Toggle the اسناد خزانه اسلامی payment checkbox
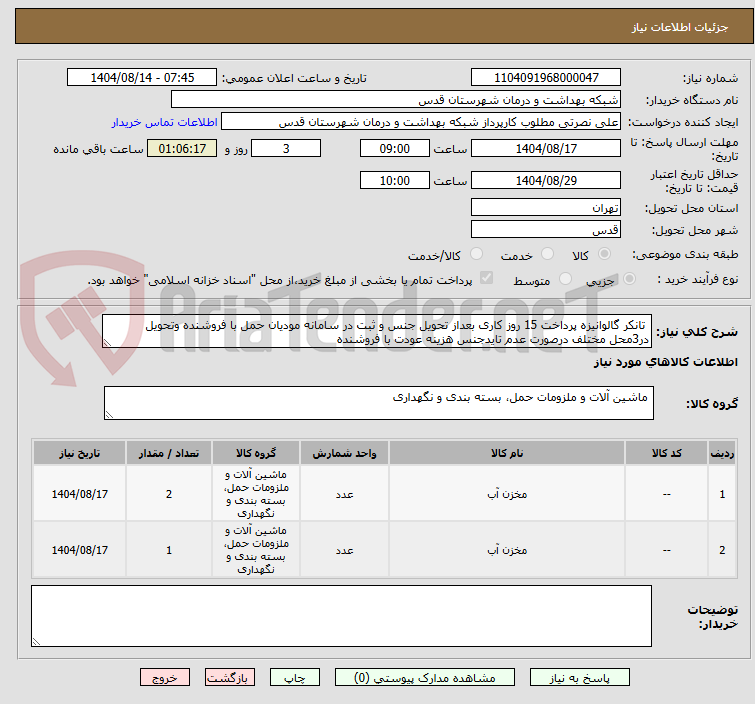The height and width of the screenshot is (704, 755). point(487,278)
